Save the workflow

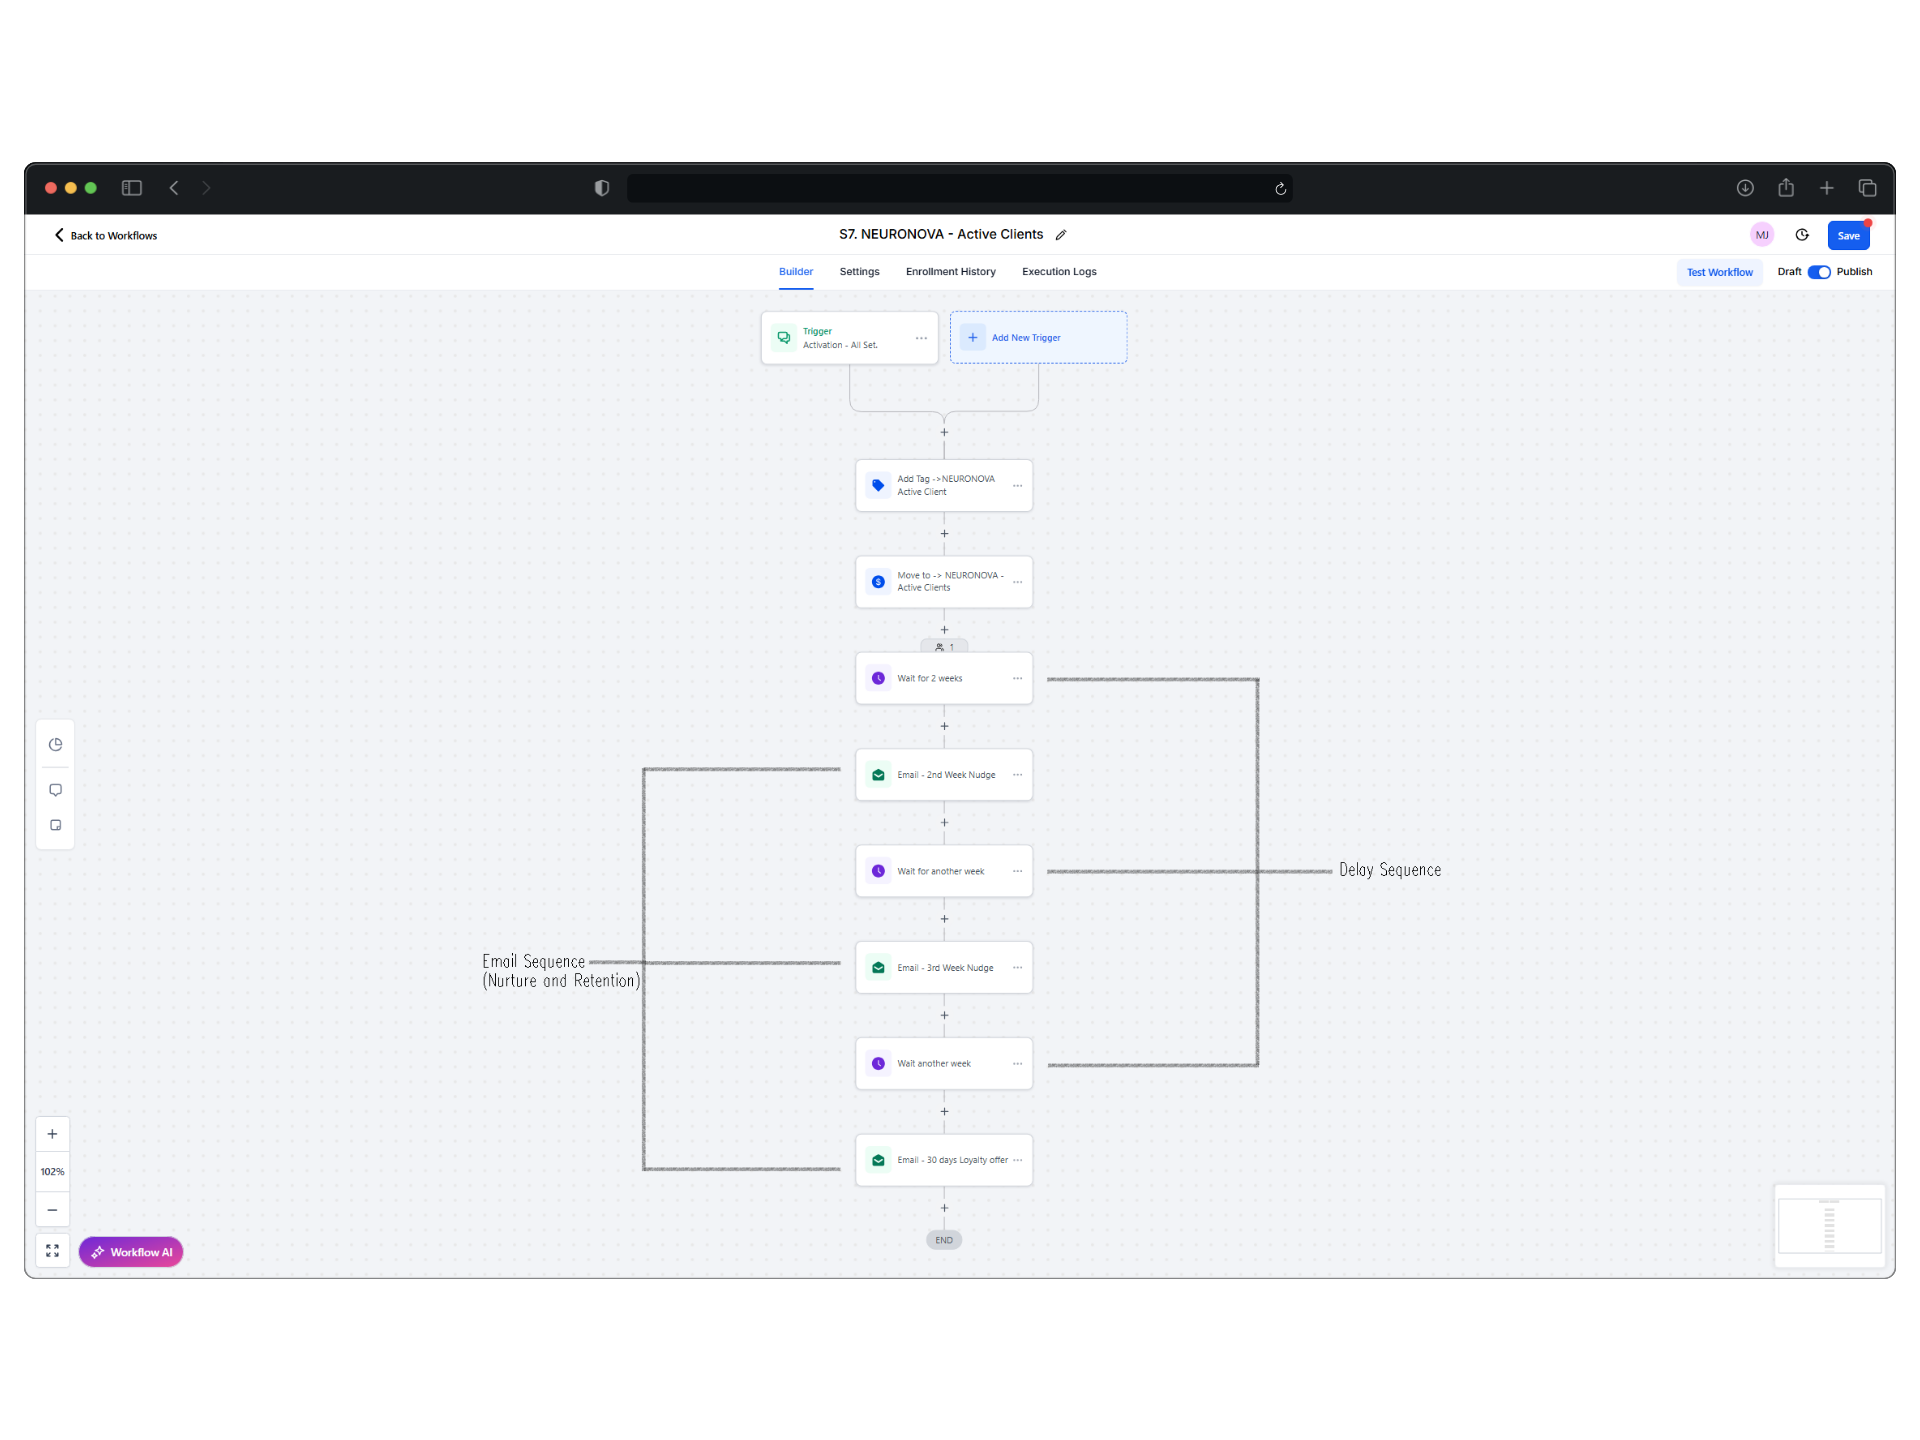(1848, 236)
